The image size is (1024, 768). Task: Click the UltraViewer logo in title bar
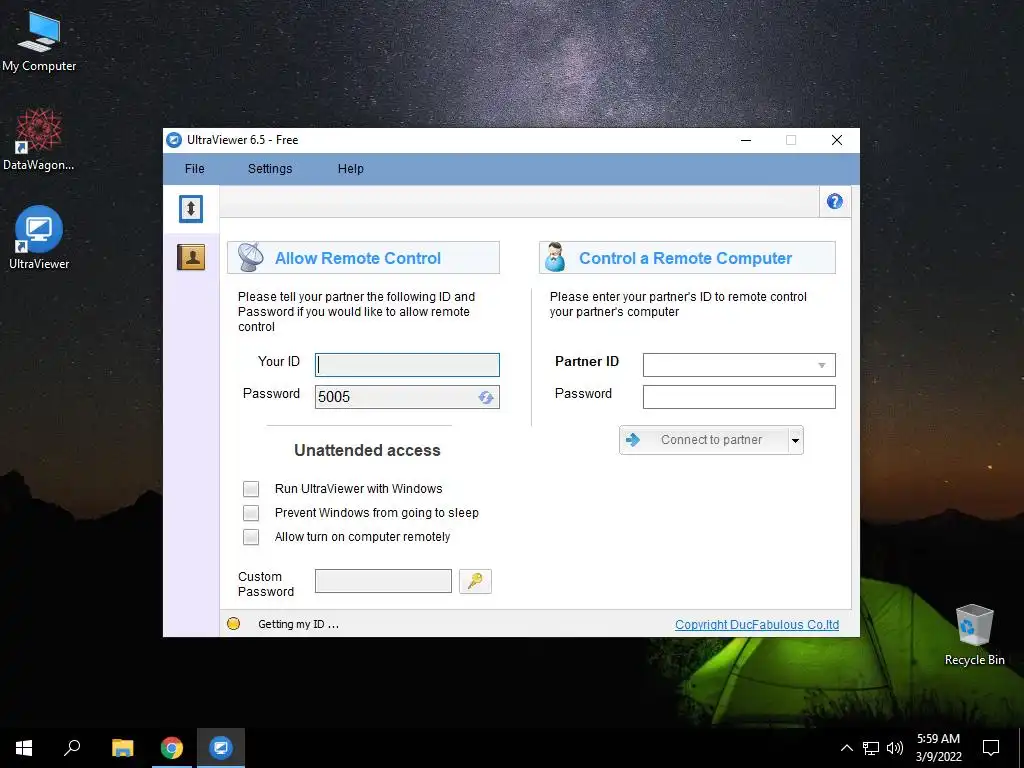[x=174, y=140]
